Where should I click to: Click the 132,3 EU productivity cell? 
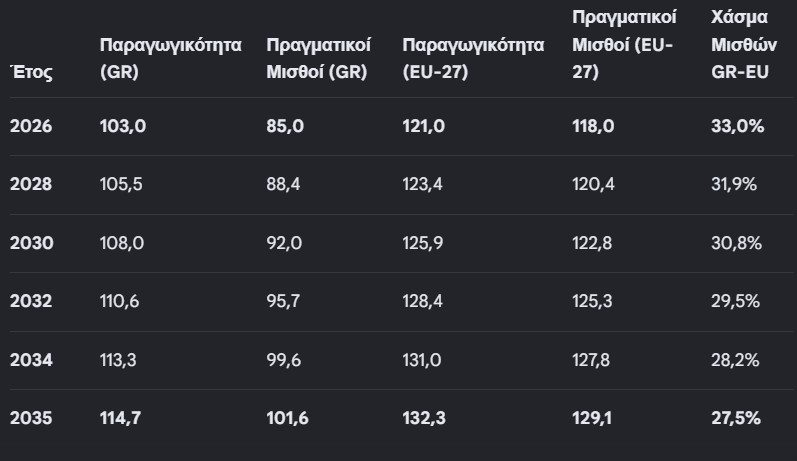[x=424, y=418]
